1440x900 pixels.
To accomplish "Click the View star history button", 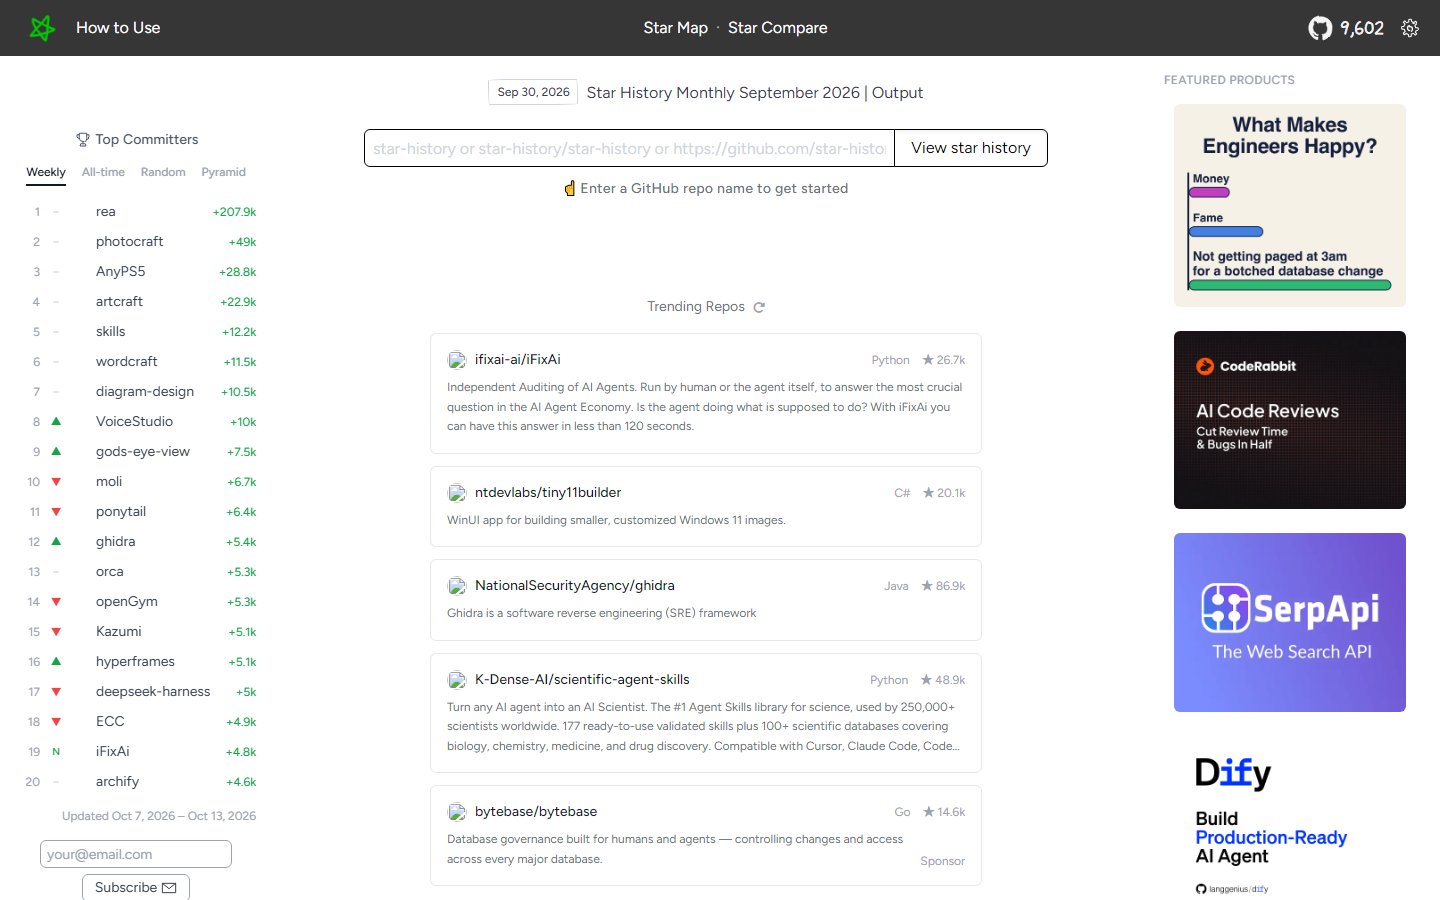I will [x=971, y=148].
